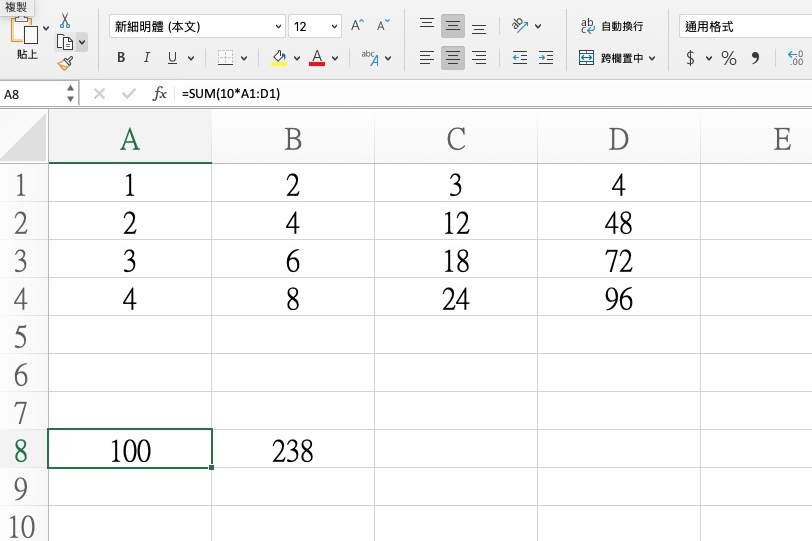Viewport: 812px width, 541px height.
Task: Increase indent
Action: pos(546,57)
